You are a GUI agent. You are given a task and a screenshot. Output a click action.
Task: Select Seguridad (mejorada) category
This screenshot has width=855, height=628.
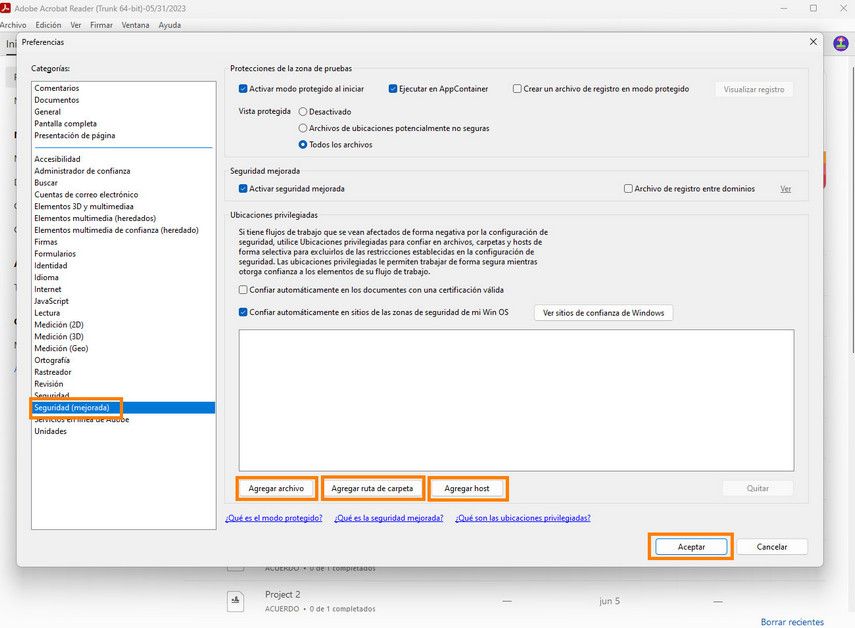pyautogui.click(x=123, y=408)
